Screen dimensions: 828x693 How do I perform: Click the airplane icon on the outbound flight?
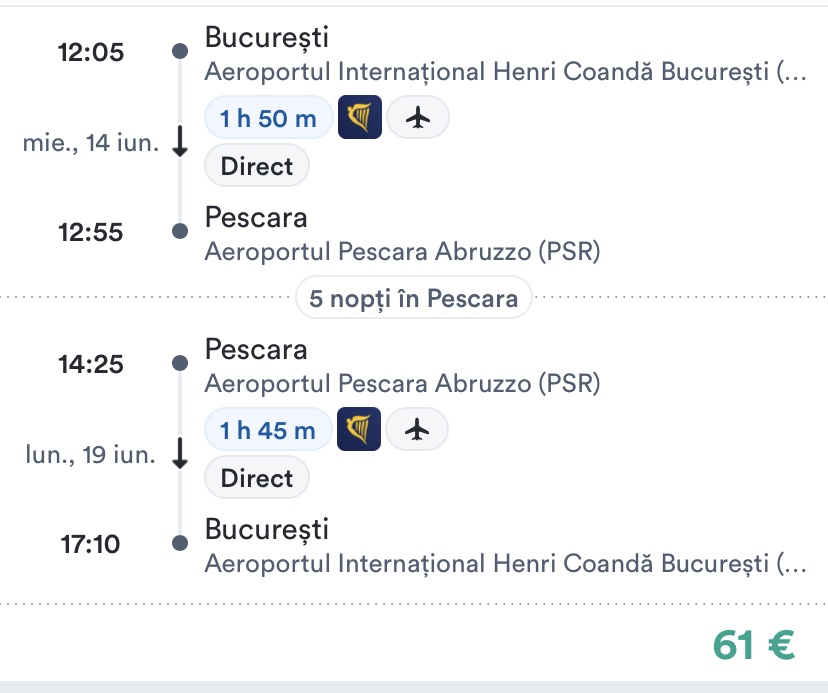tap(418, 119)
